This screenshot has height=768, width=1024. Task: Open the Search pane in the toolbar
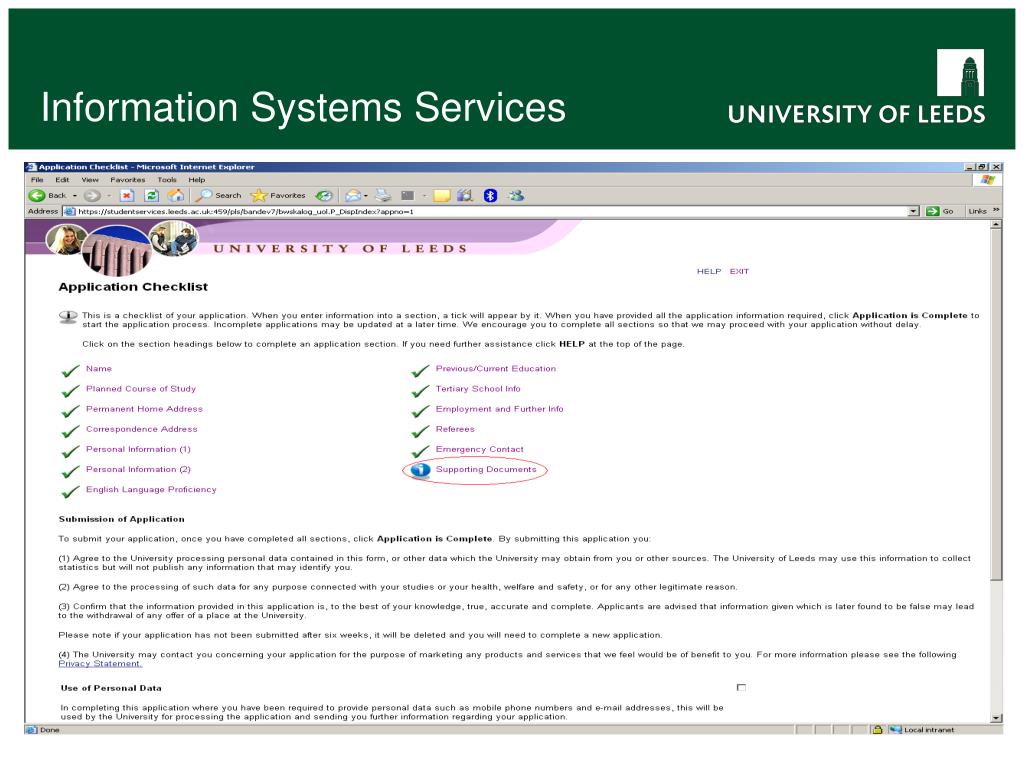point(219,195)
